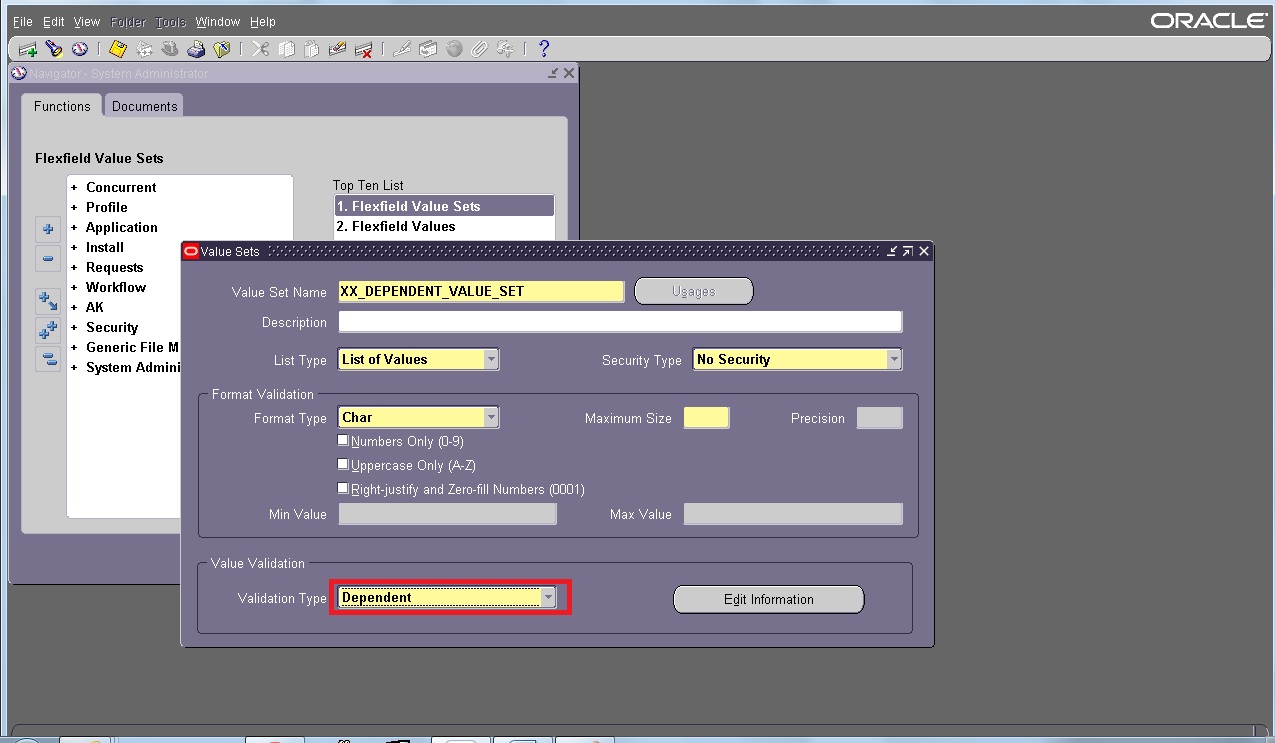Open the Tools menu

pyautogui.click(x=170, y=21)
